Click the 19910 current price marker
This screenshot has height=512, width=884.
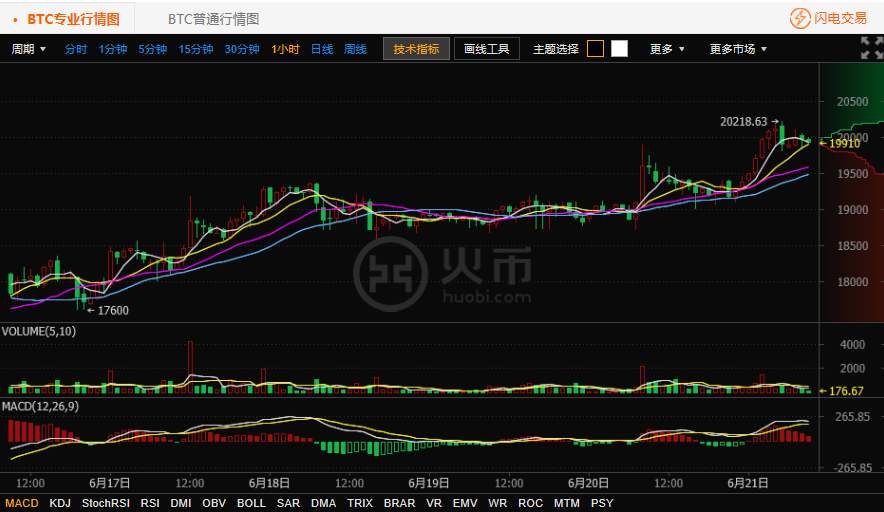pyautogui.click(x=844, y=144)
